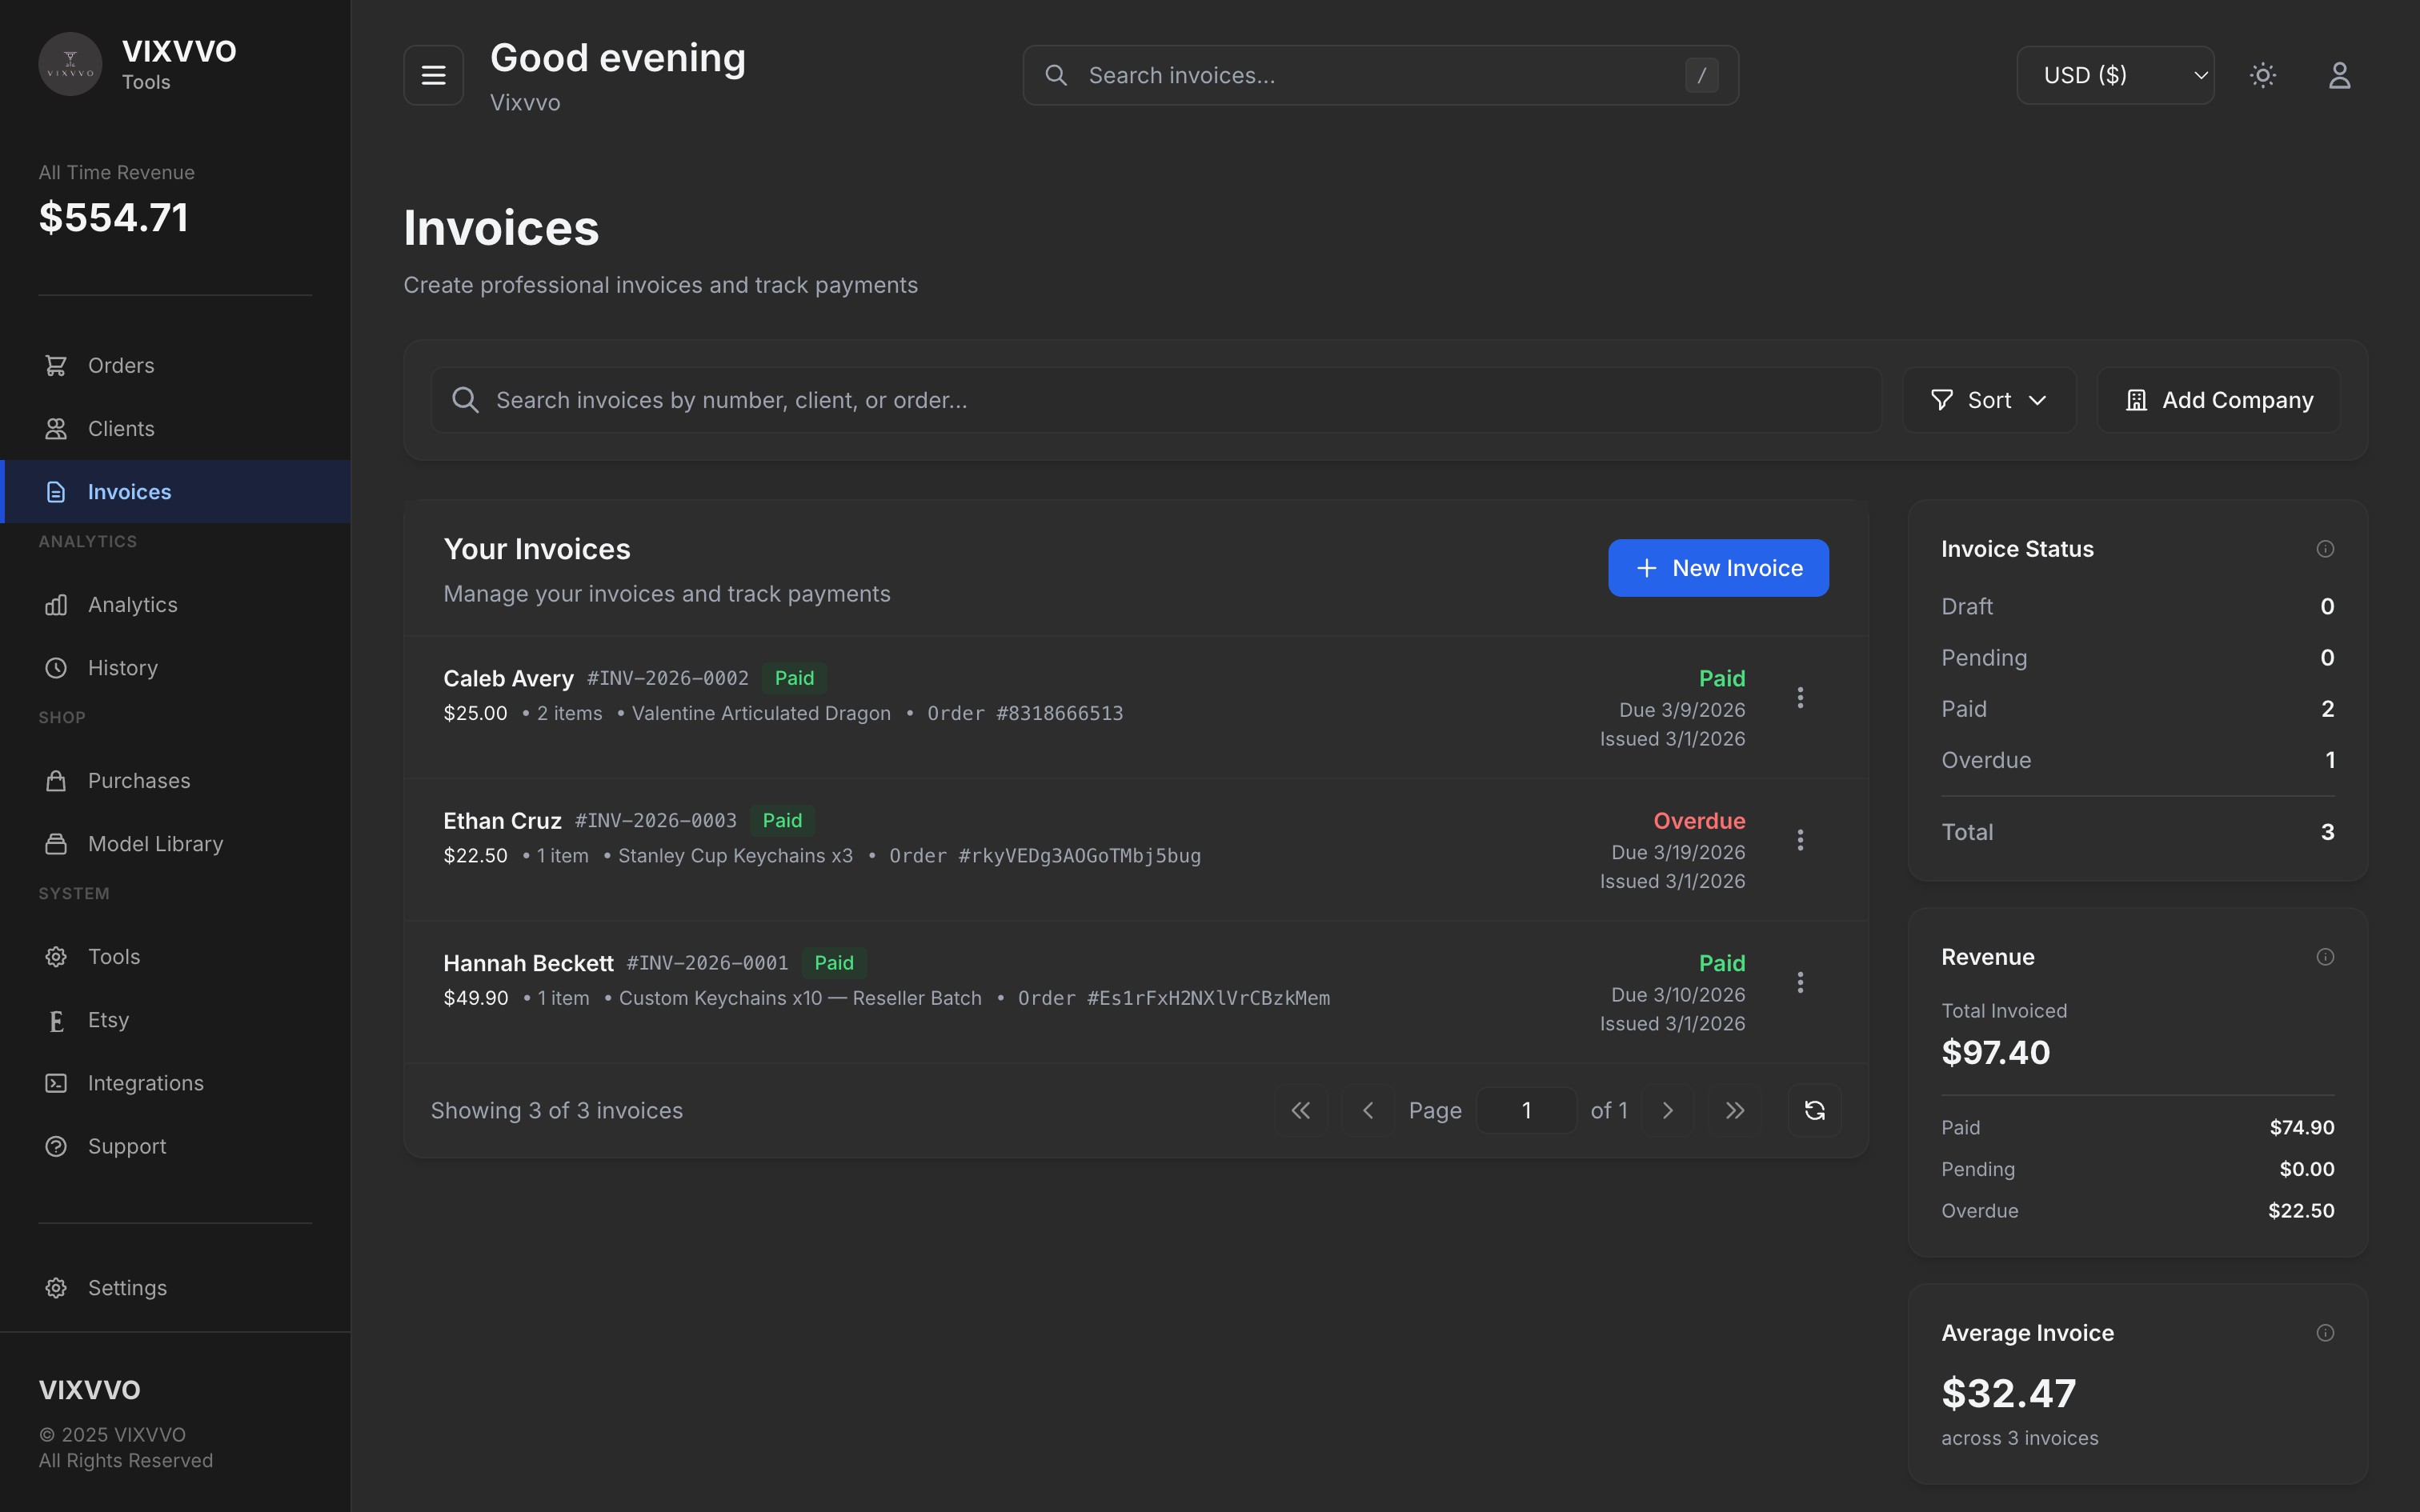
Task: Click the Add Company button
Action: tap(2219, 400)
